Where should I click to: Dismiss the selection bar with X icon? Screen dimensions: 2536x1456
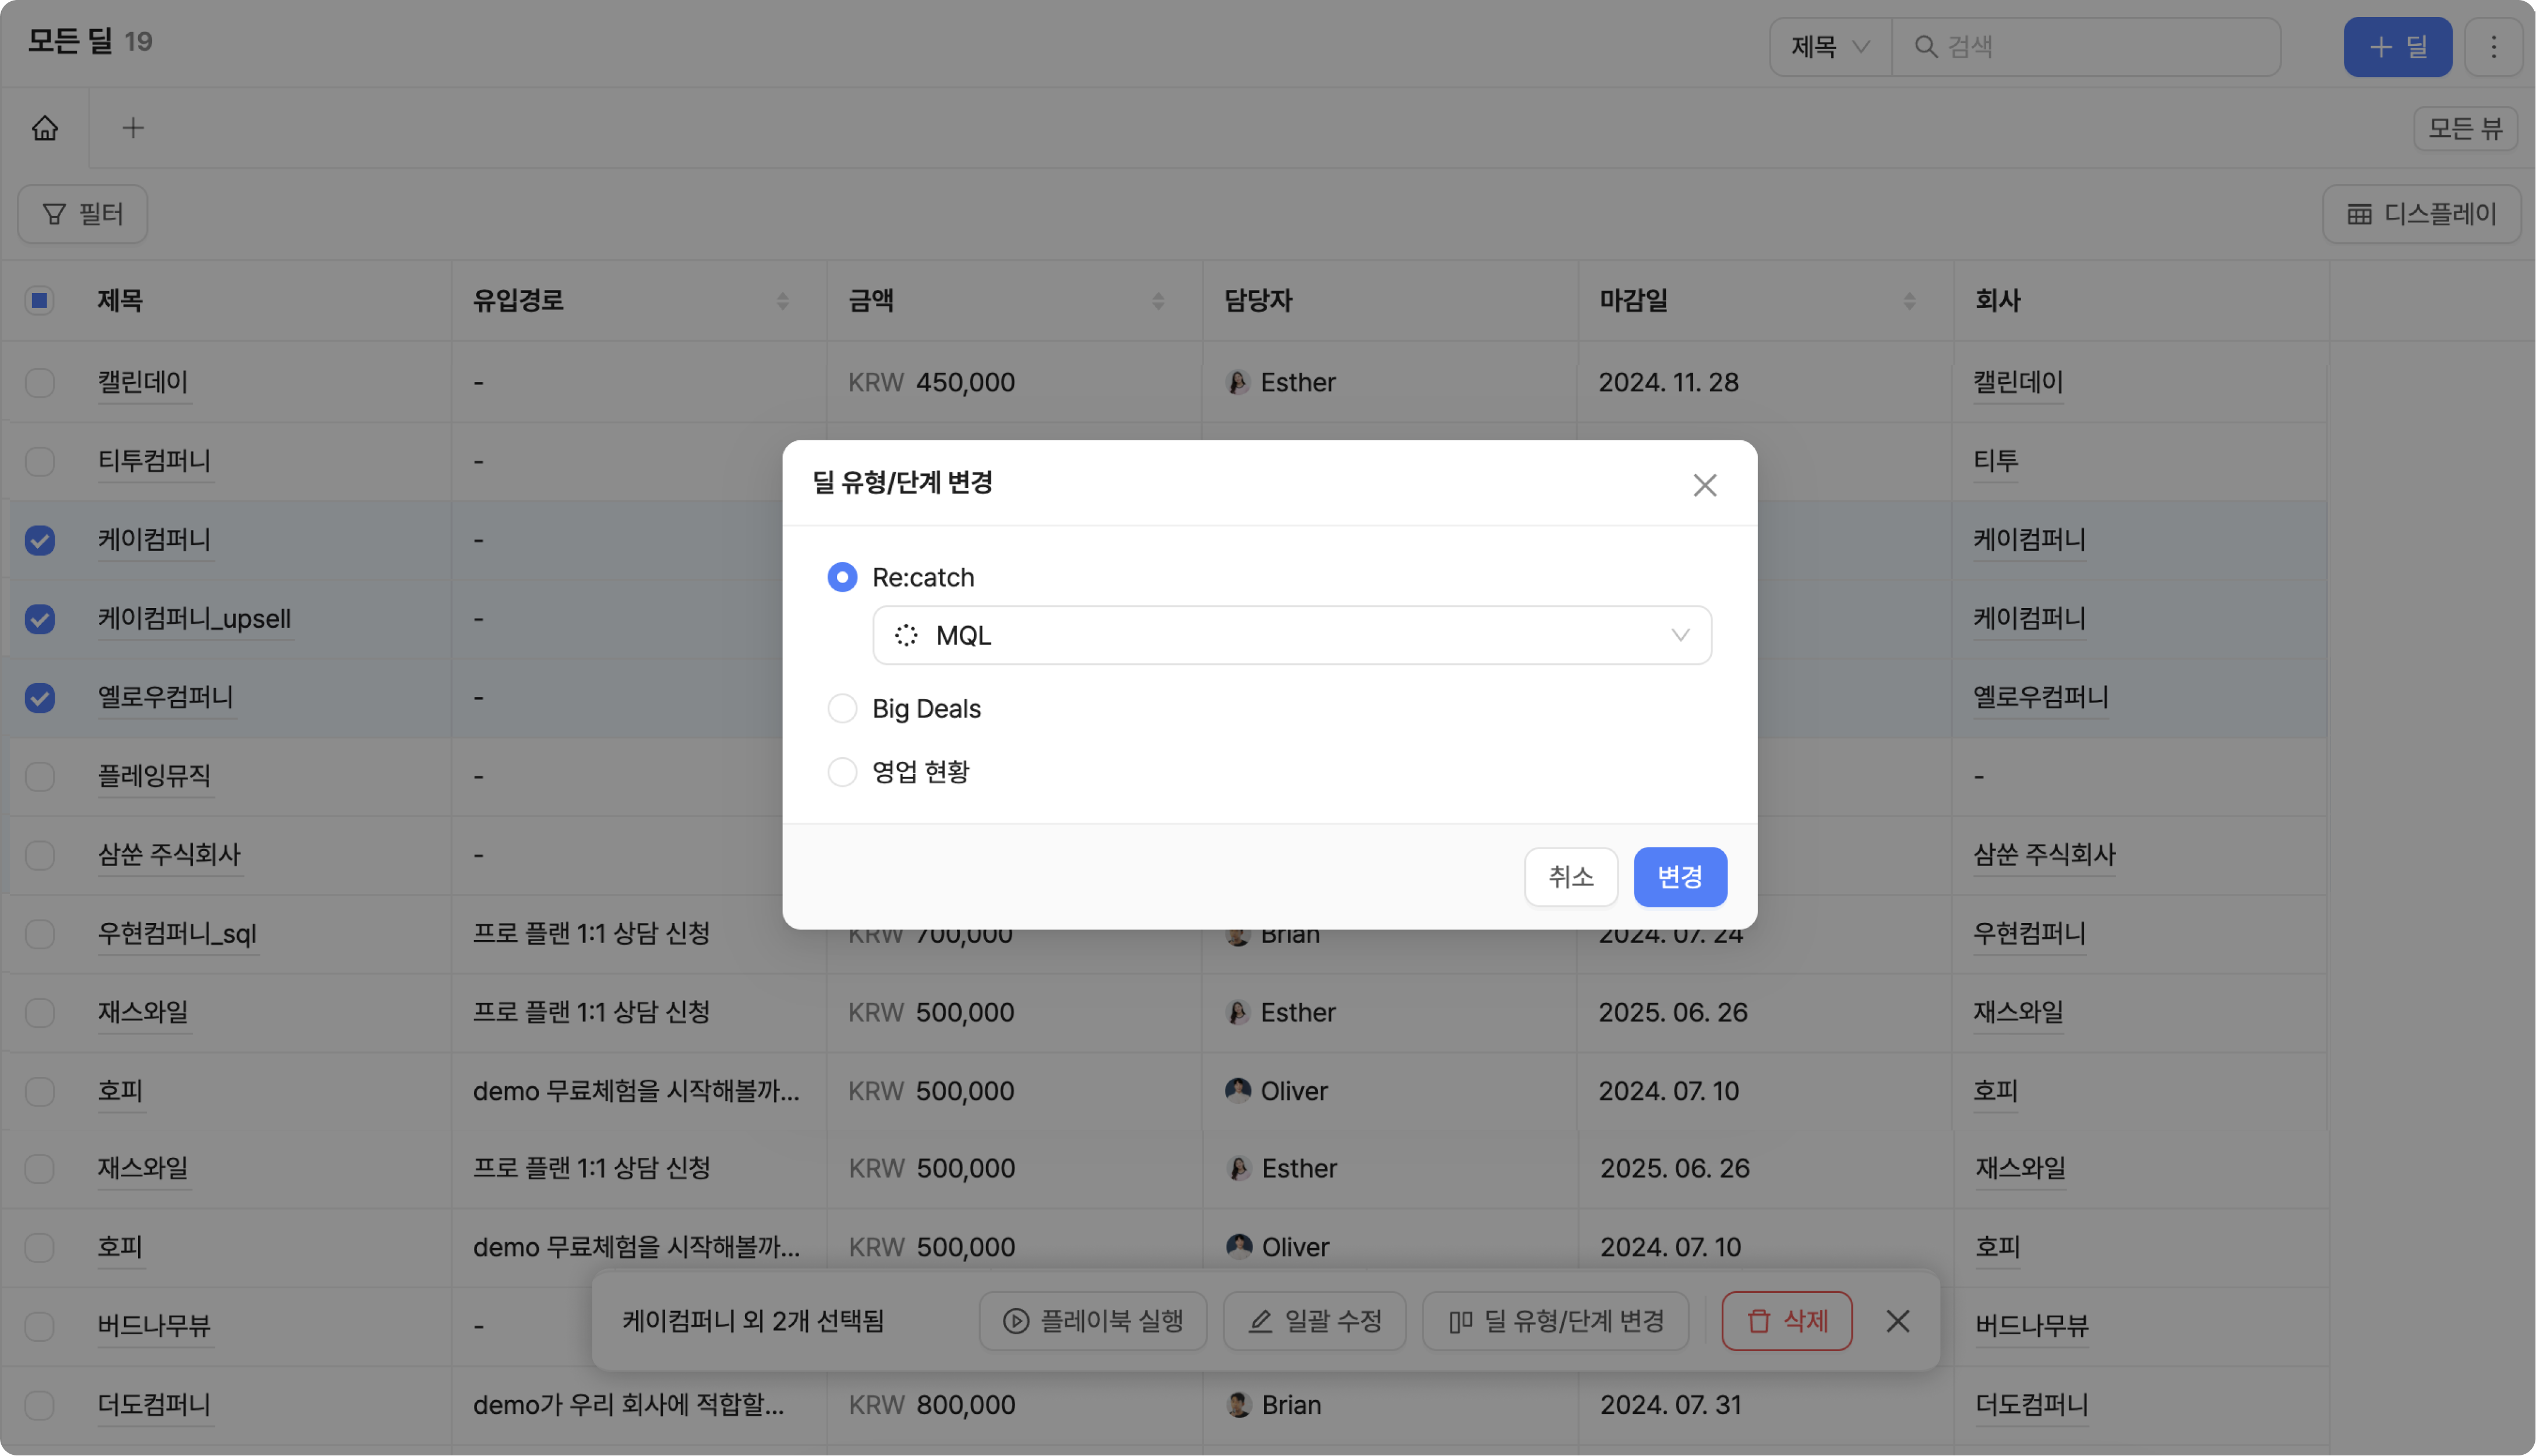coord(1897,1321)
